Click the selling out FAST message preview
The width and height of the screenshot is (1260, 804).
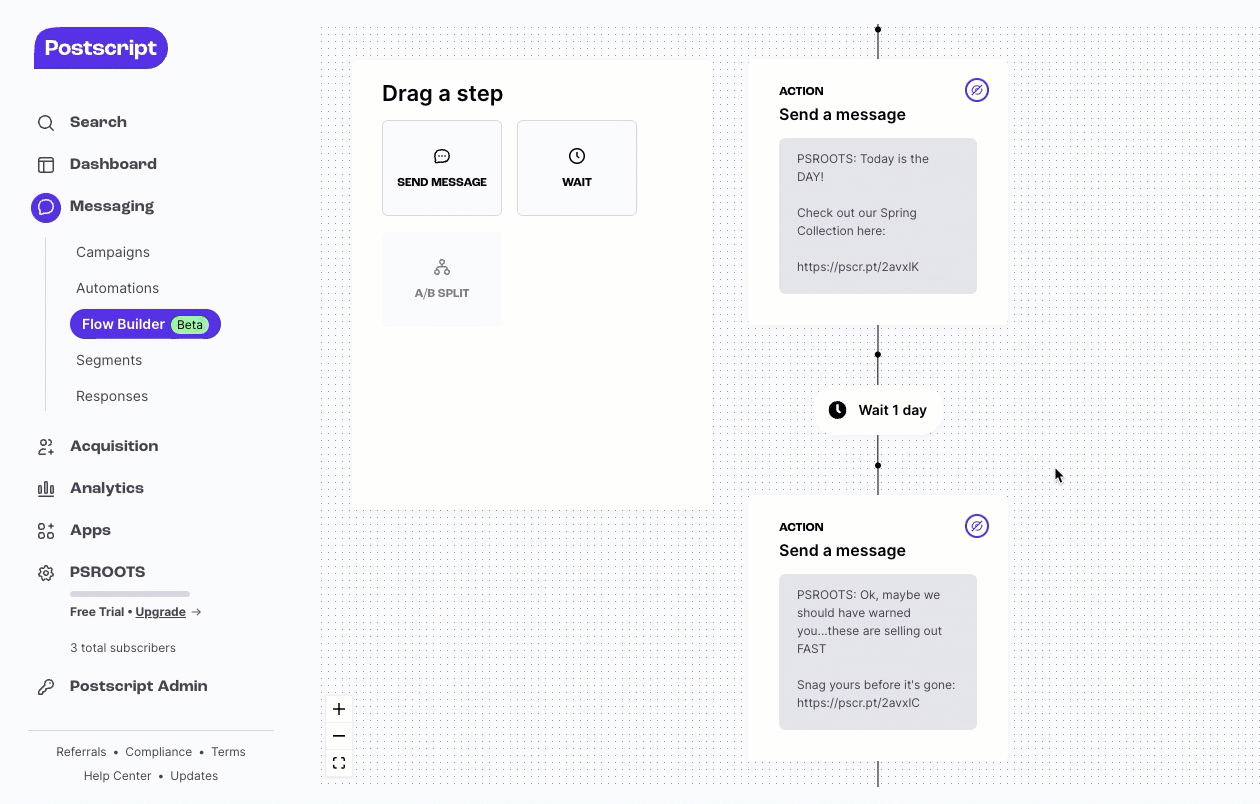pyautogui.click(x=878, y=652)
